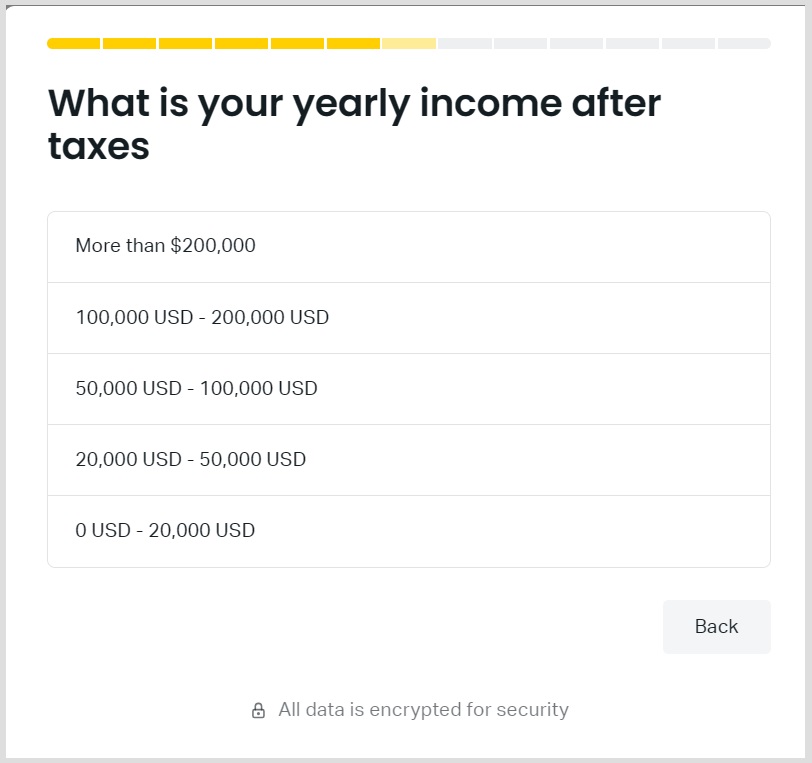Click the second gray progress segment

[x=521, y=44]
